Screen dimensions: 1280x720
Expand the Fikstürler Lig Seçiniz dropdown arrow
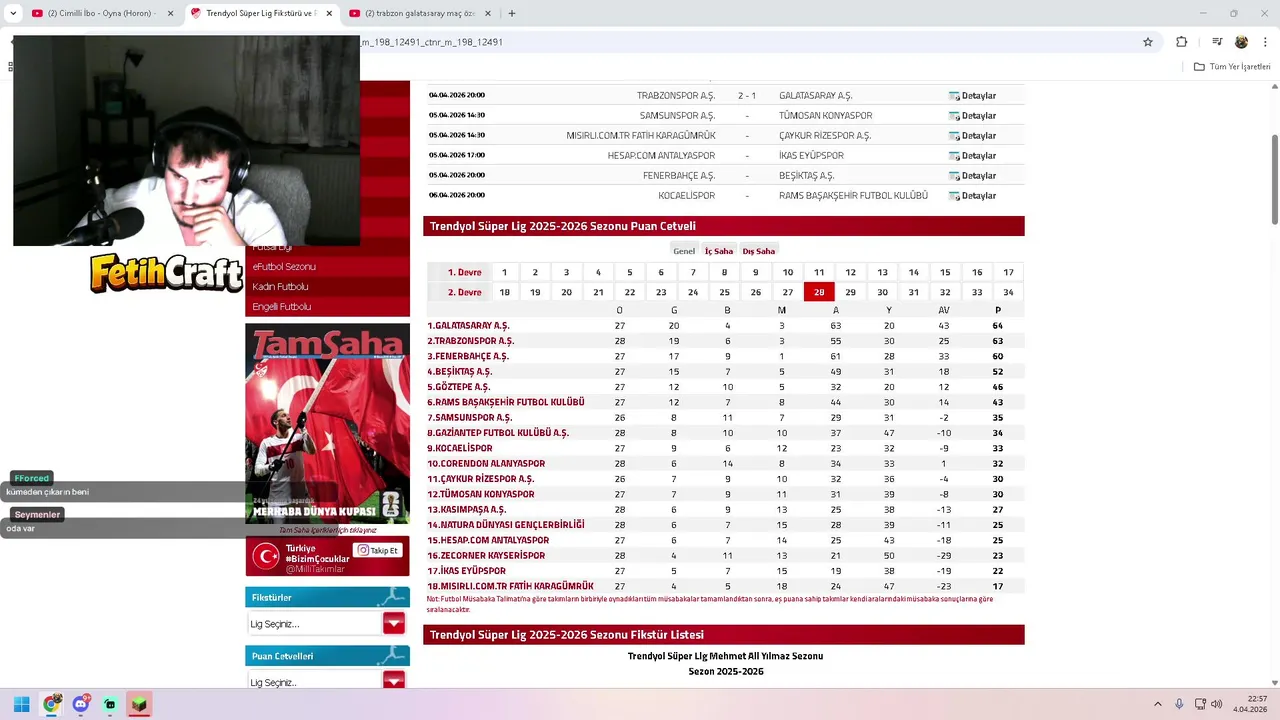tap(394, 623)
